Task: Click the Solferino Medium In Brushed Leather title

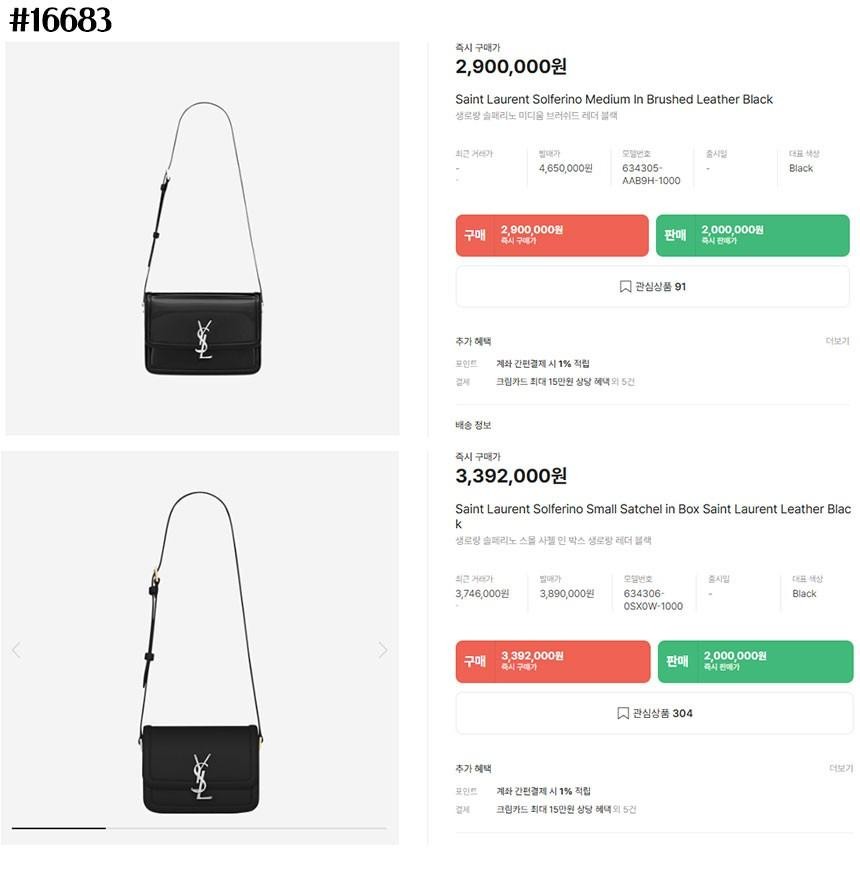Action: tap(614, 100)
